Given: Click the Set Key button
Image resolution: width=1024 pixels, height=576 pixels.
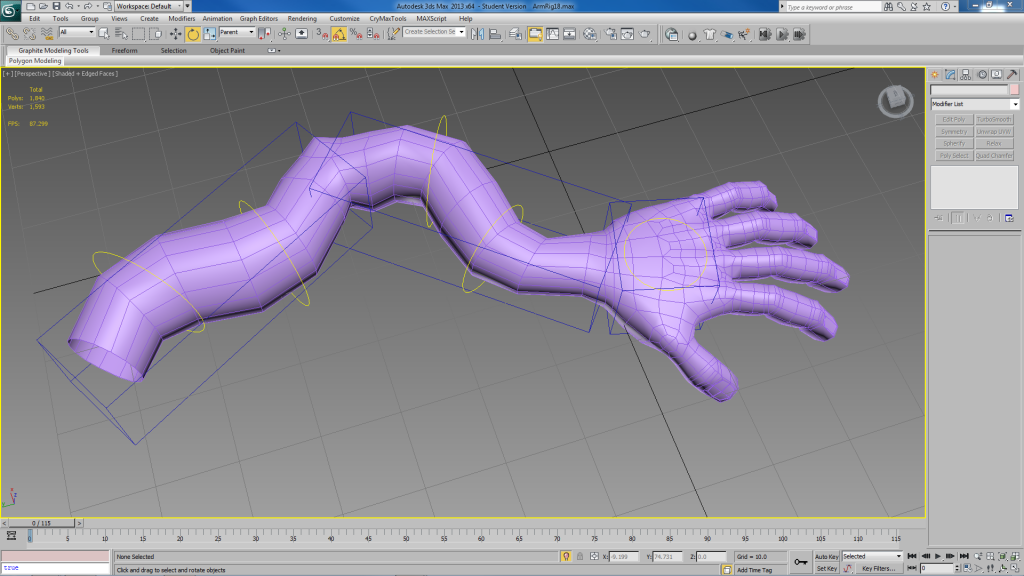Looking at the screenshot, I should point(826,568).
